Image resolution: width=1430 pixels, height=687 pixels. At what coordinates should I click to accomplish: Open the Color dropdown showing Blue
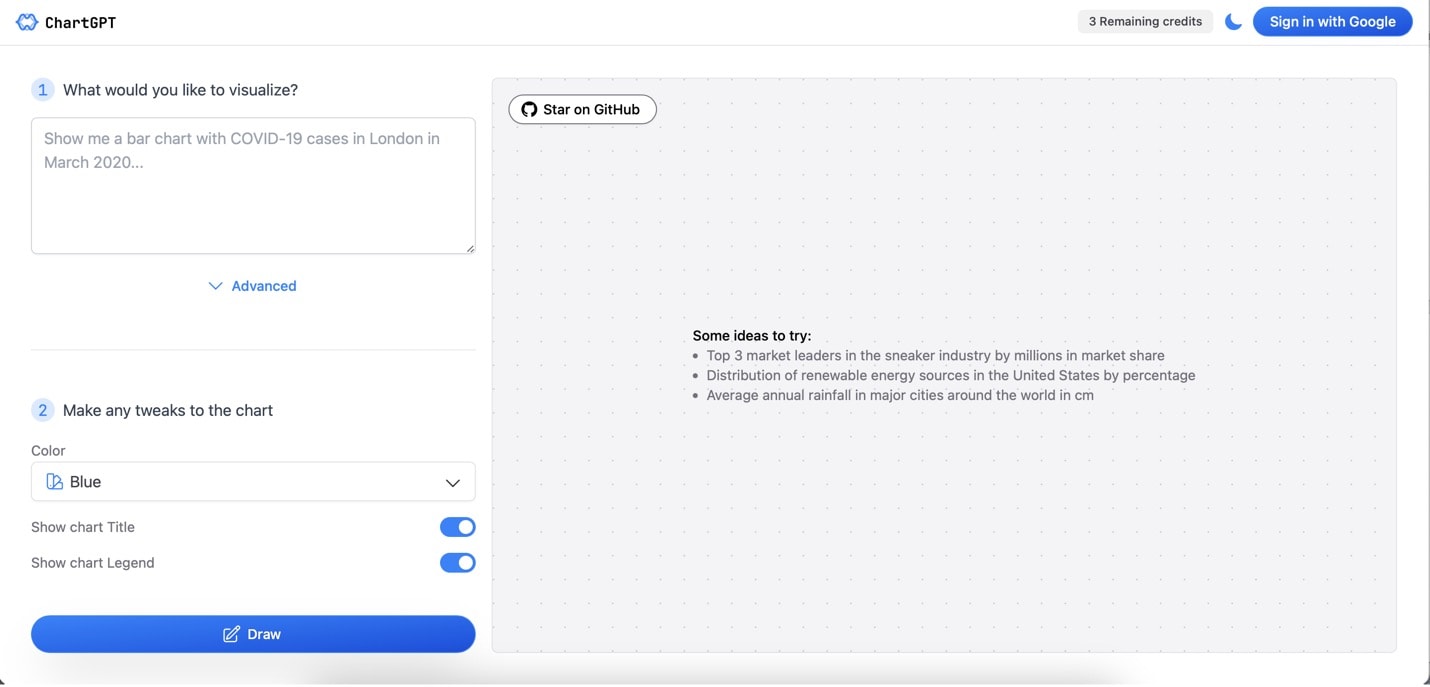(253, 482)
